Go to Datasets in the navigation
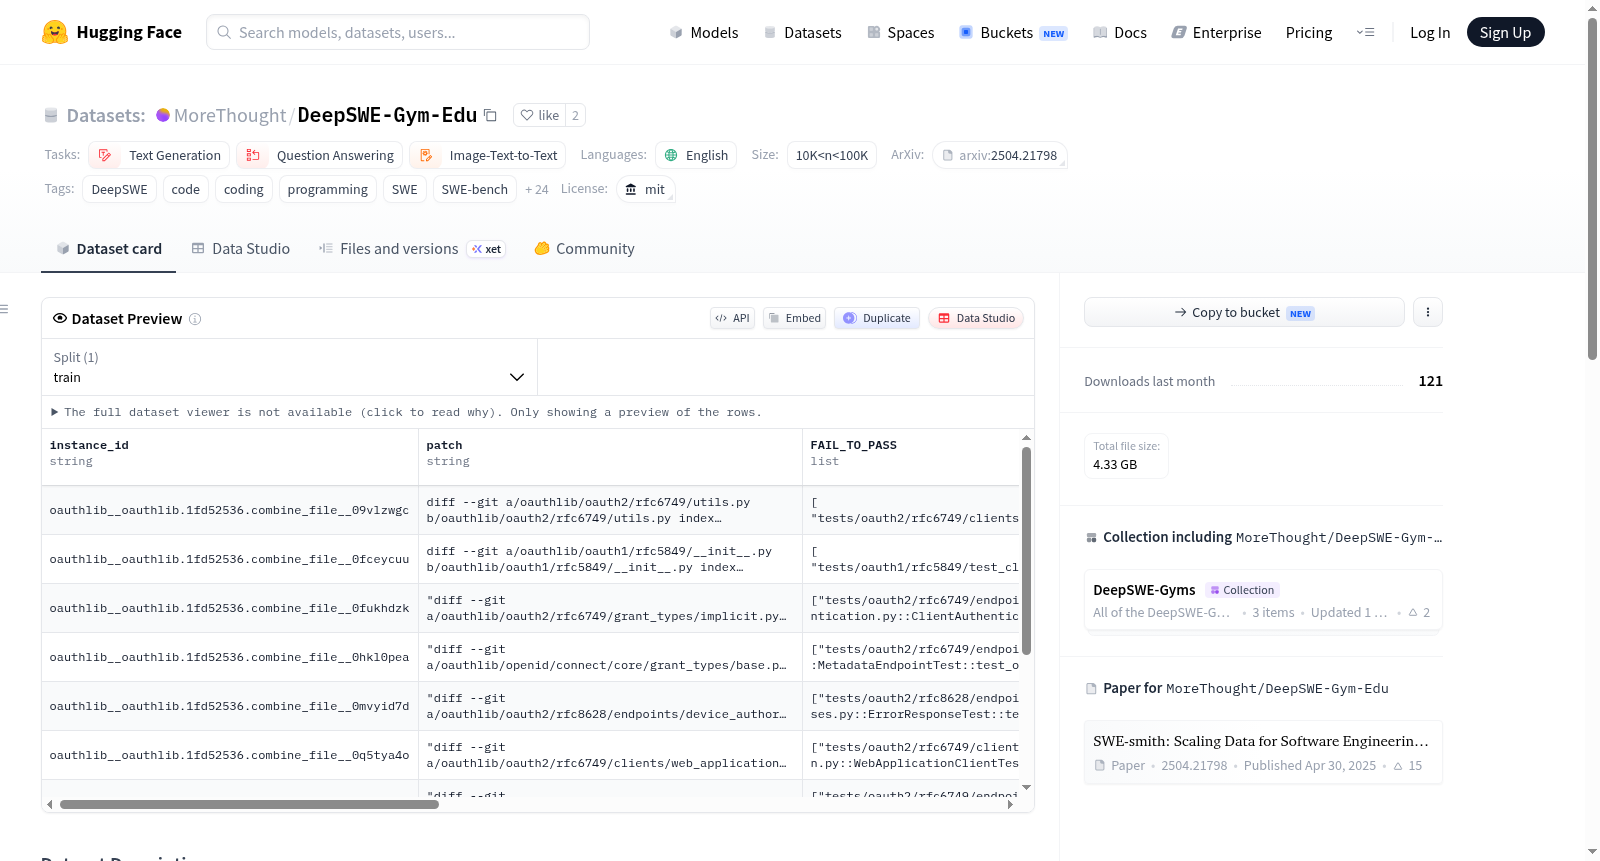The width and height of the screenshot is (1600, 861). (802, 32)
